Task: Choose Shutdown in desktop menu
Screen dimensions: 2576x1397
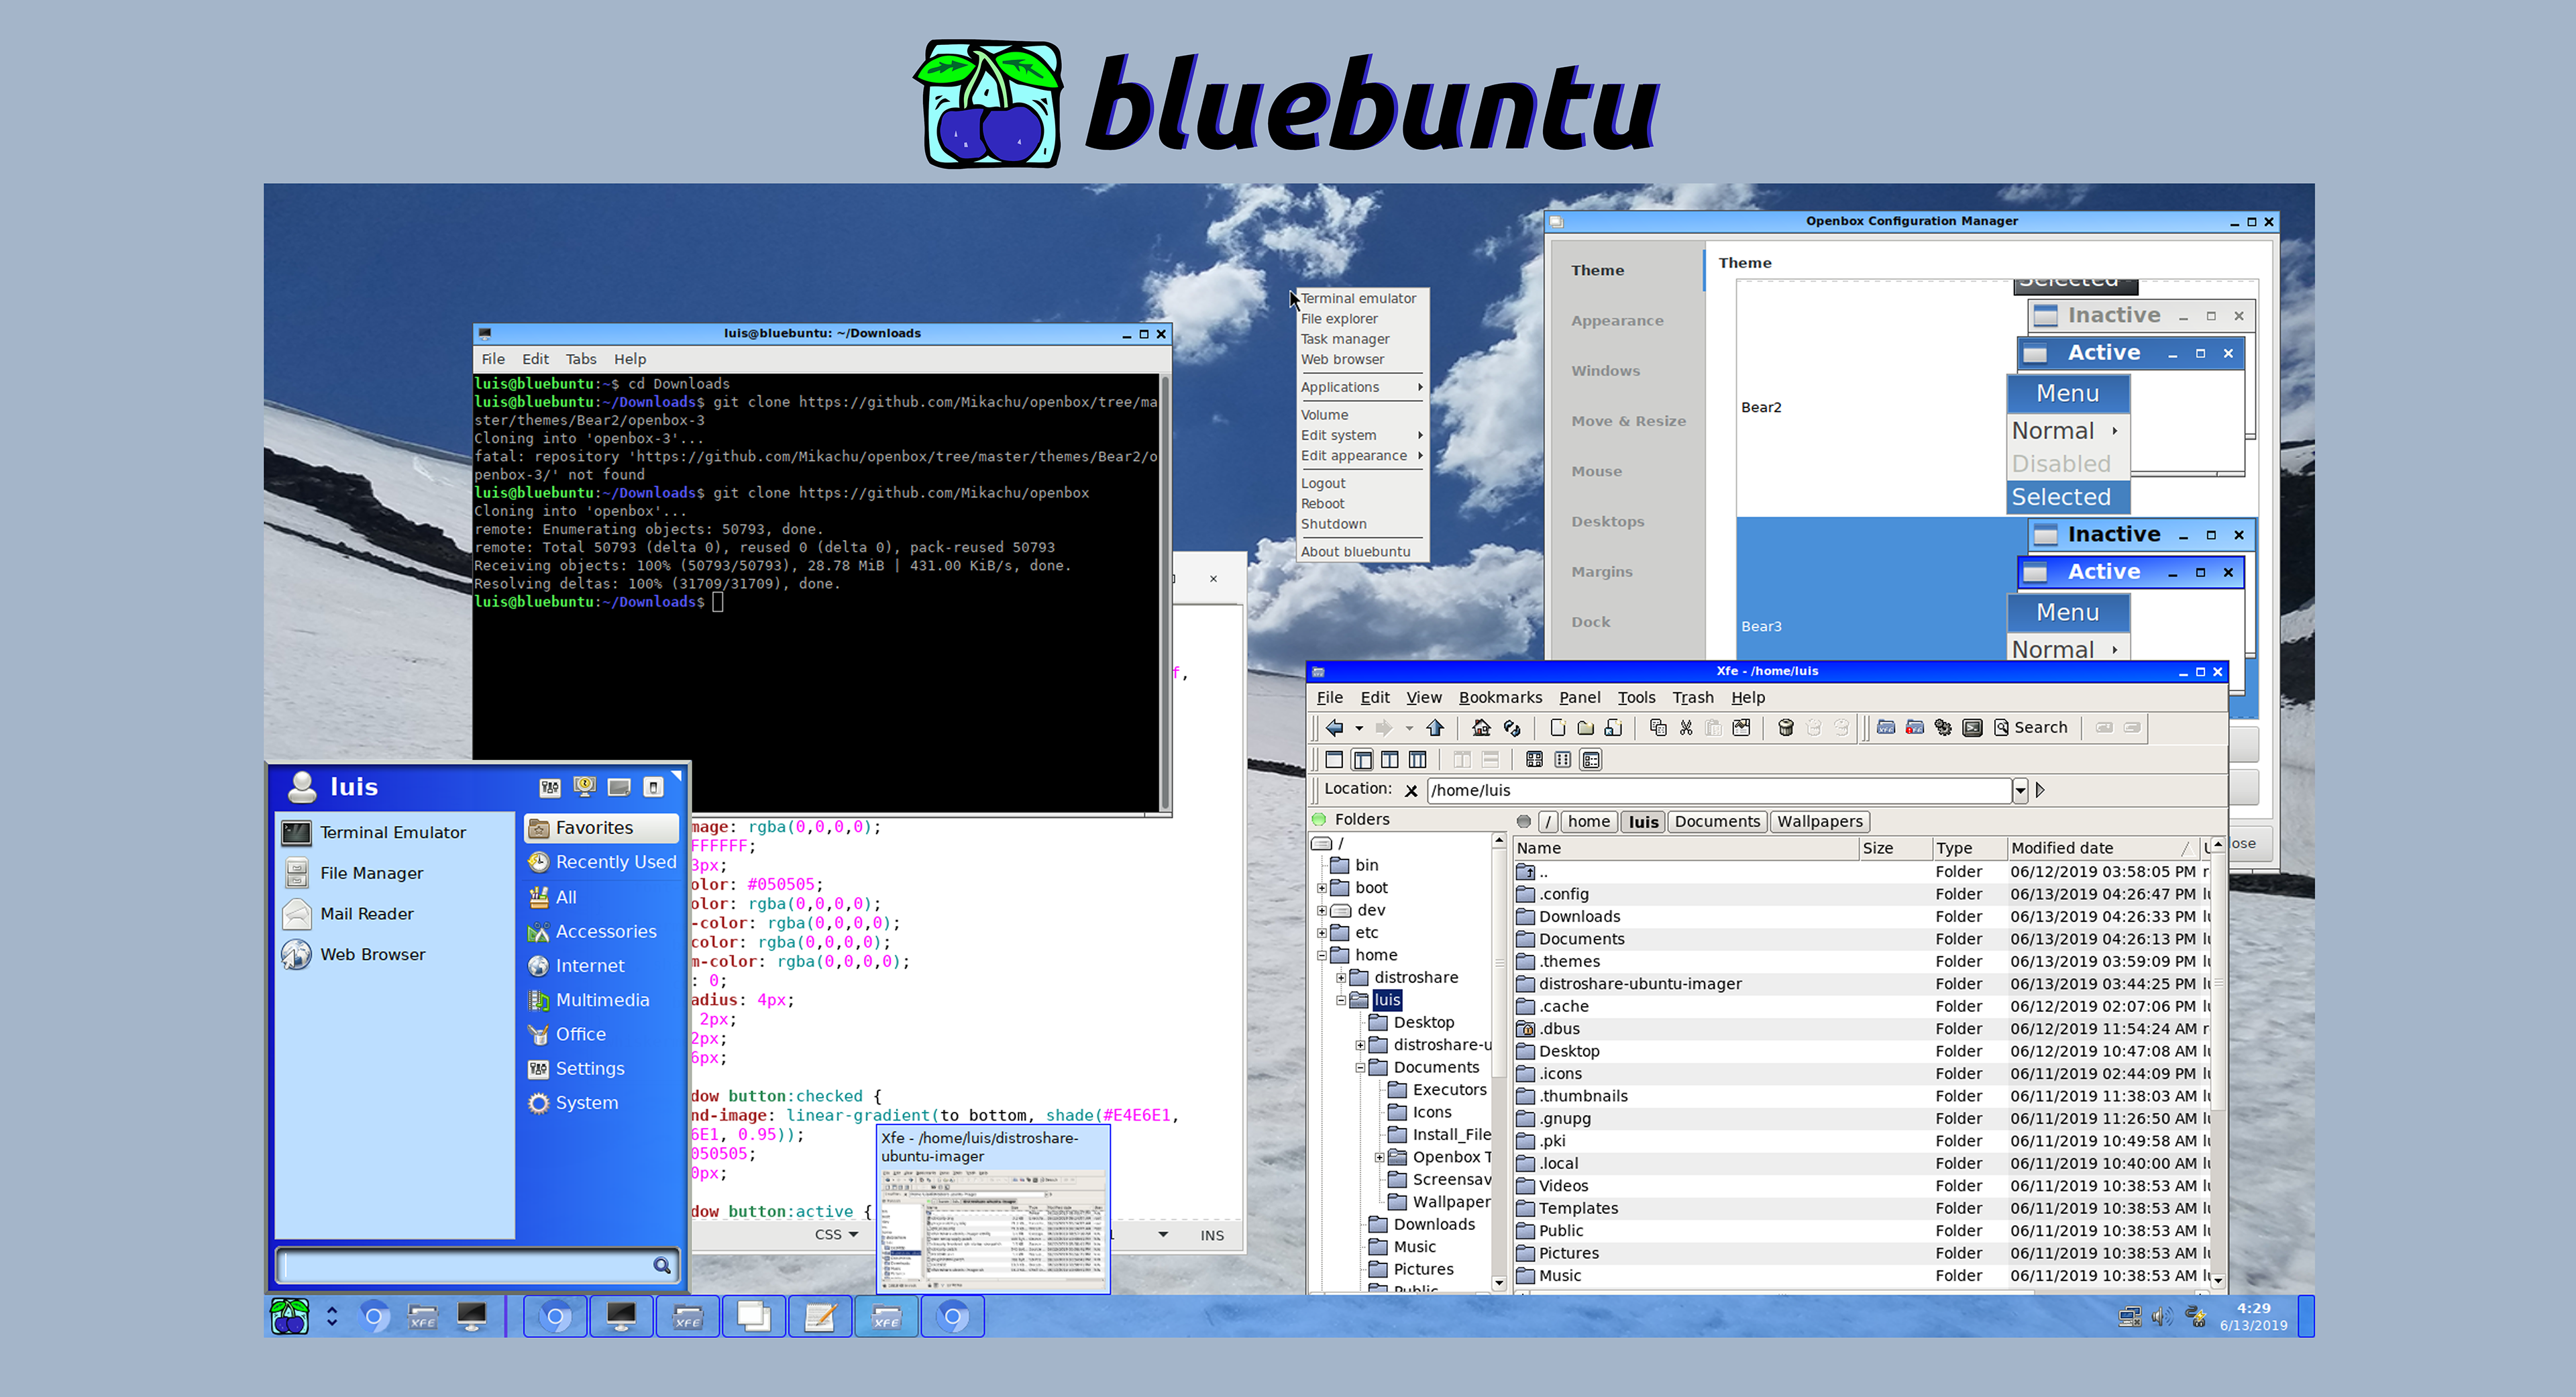Action: [1333, 524]
